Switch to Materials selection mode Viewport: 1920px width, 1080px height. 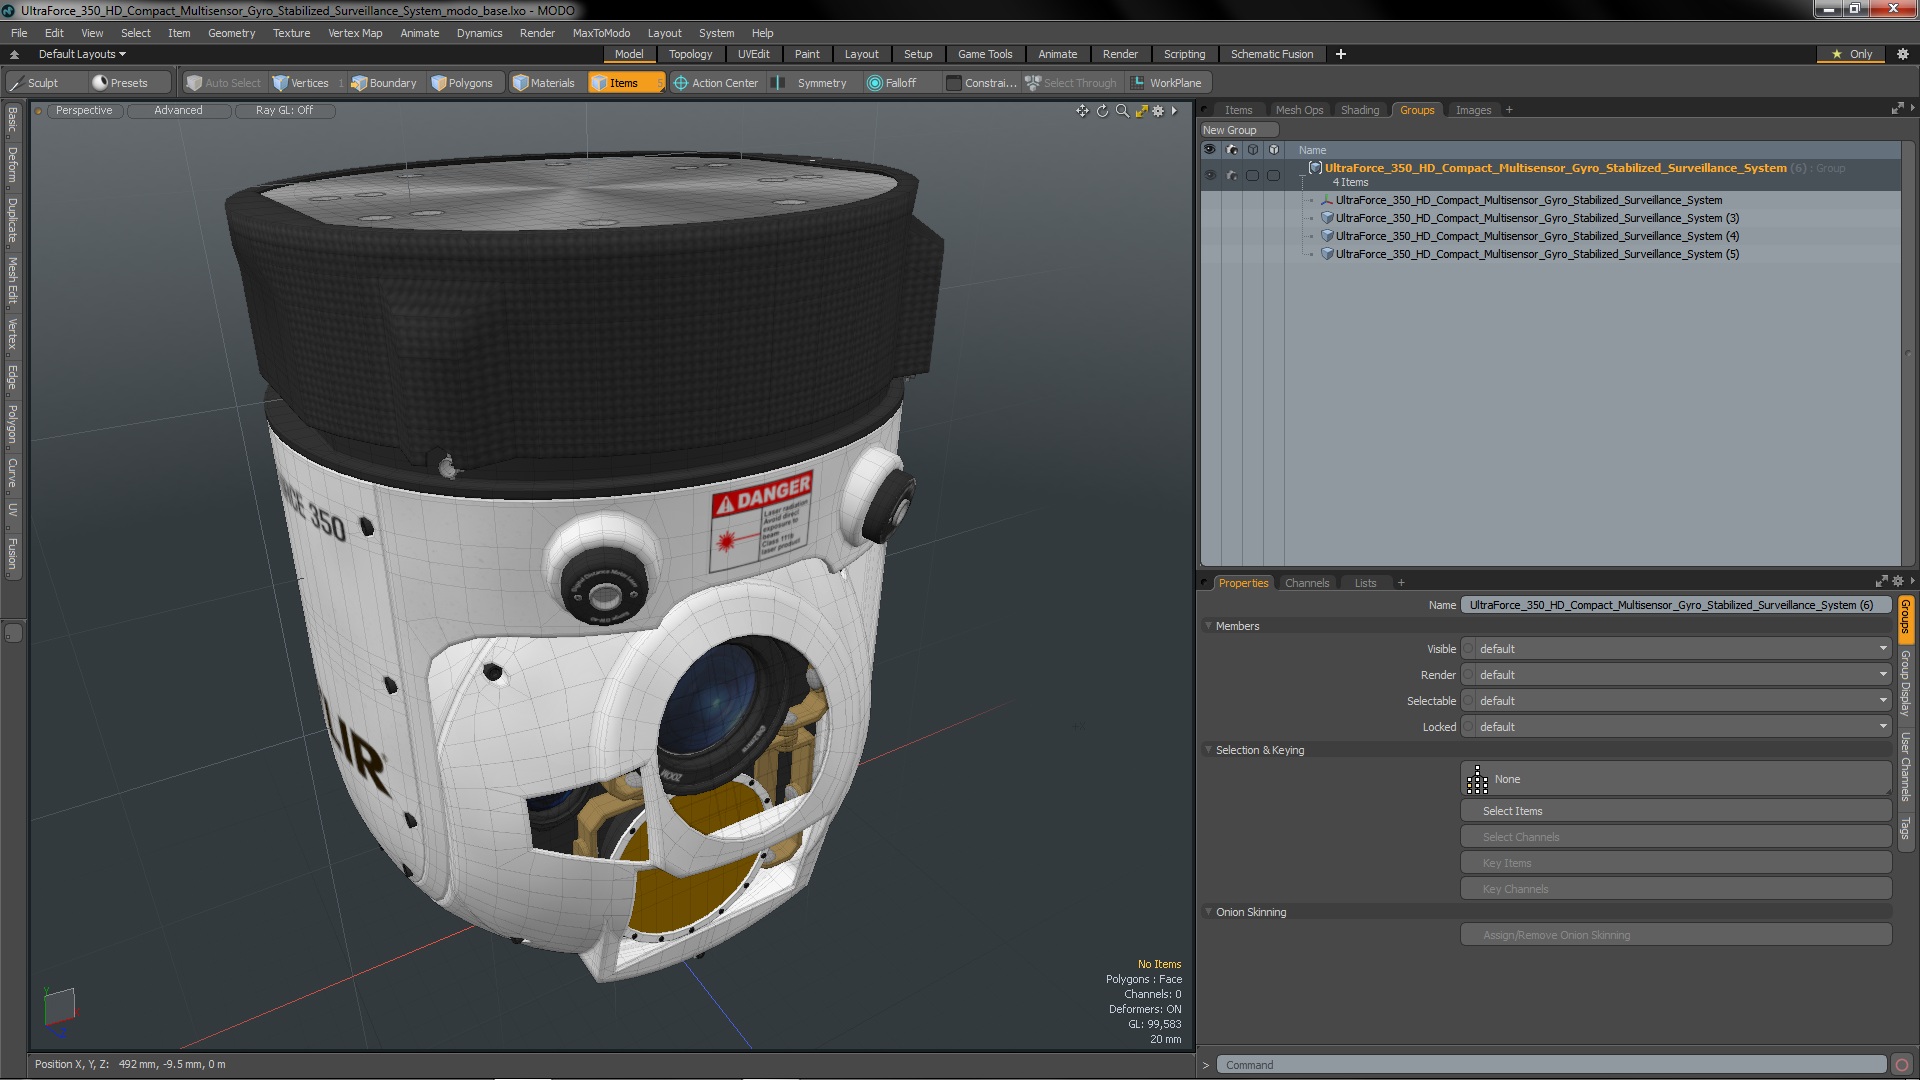click(x=544, y=83)
